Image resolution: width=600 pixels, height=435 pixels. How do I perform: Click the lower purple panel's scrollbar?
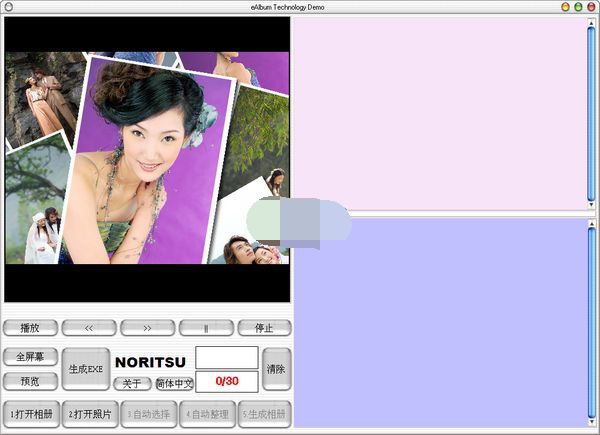tap(592, 320)
